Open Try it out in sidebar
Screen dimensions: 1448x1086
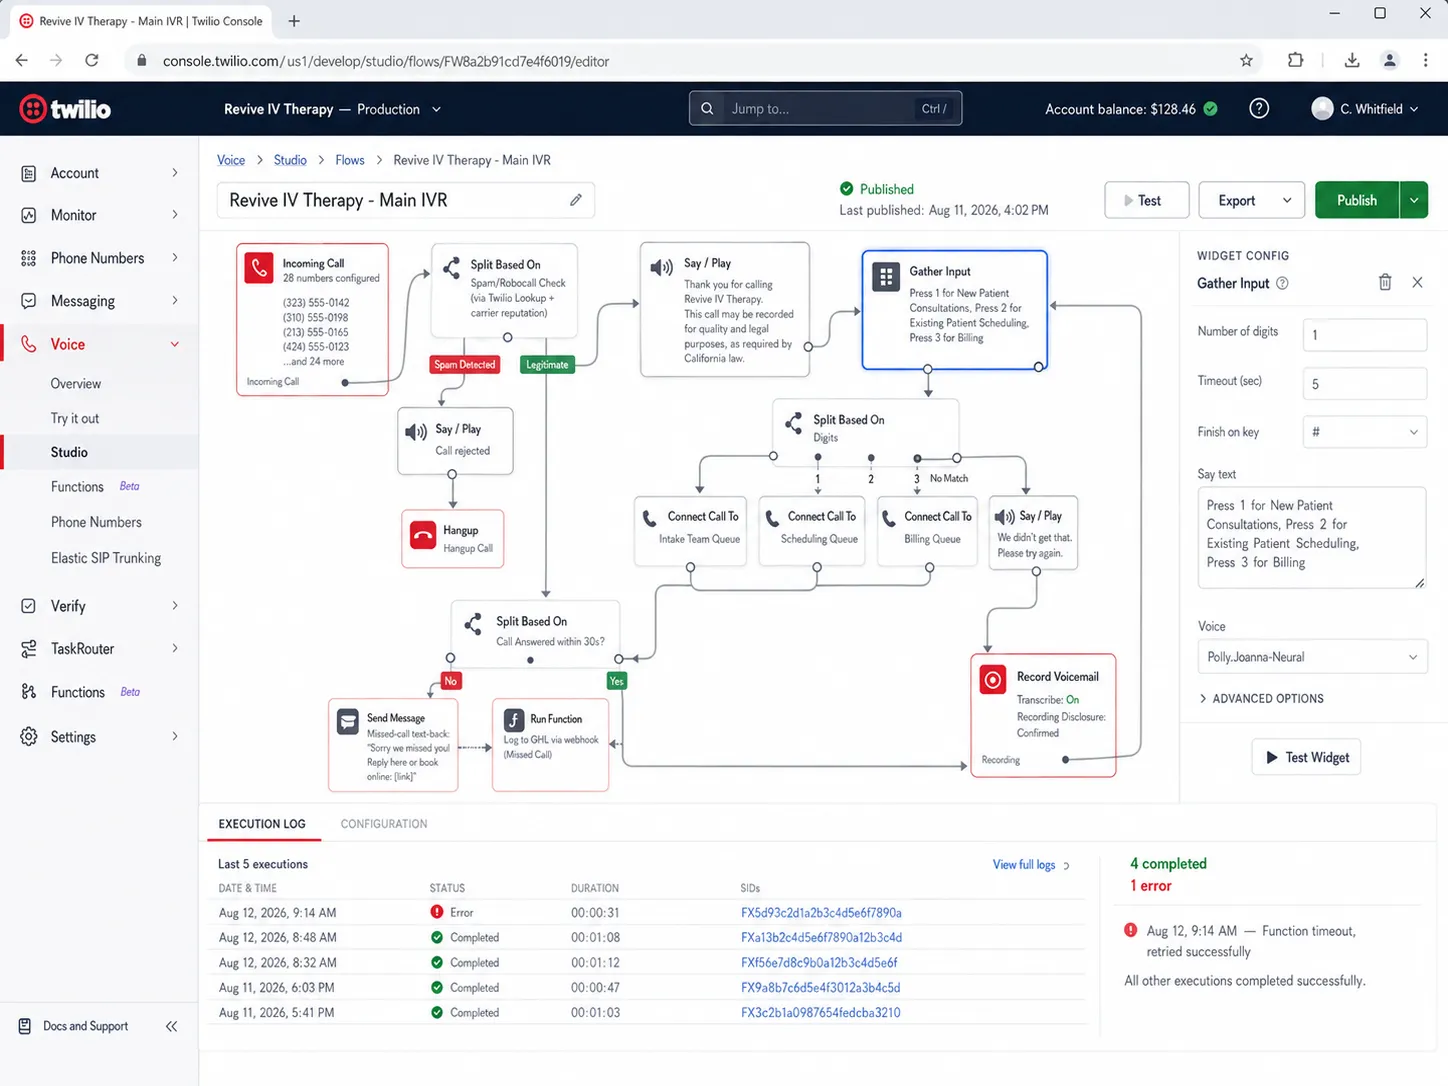[75, 418]
